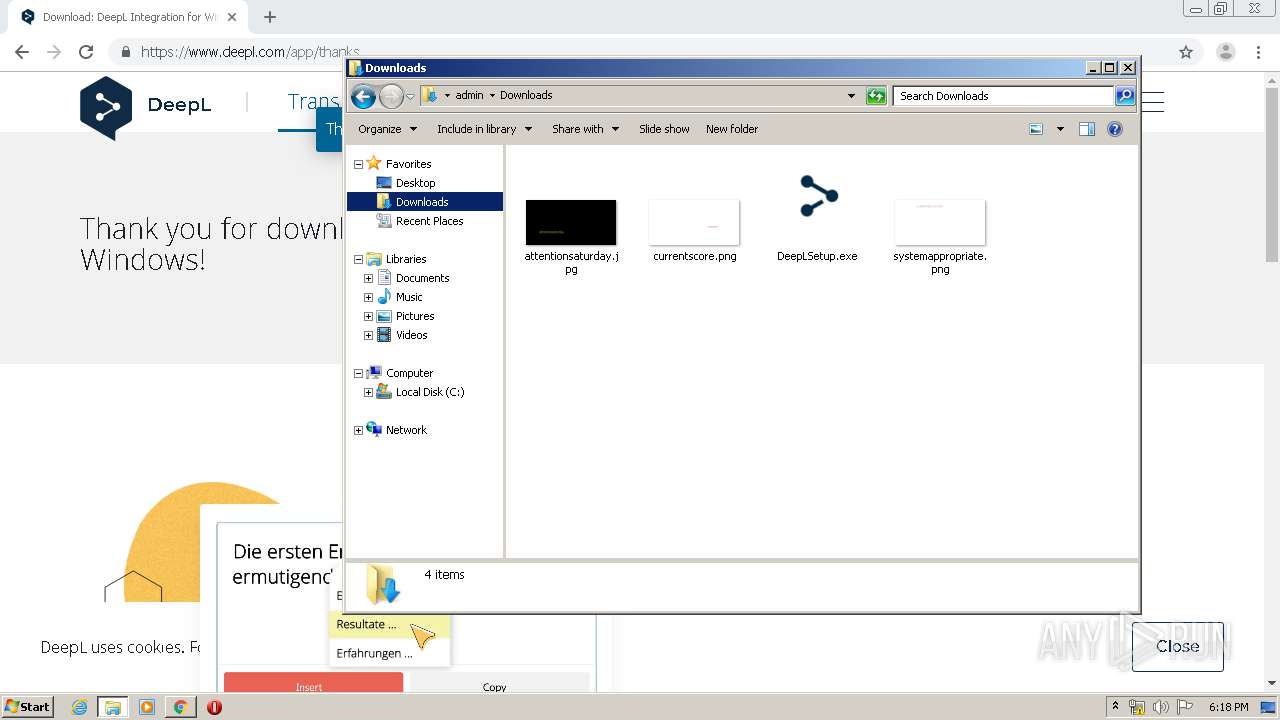The height and width of the screenshot is (720, 1280).
Task: Click New folder in the toolbar
Action: [x=732, y=129]
